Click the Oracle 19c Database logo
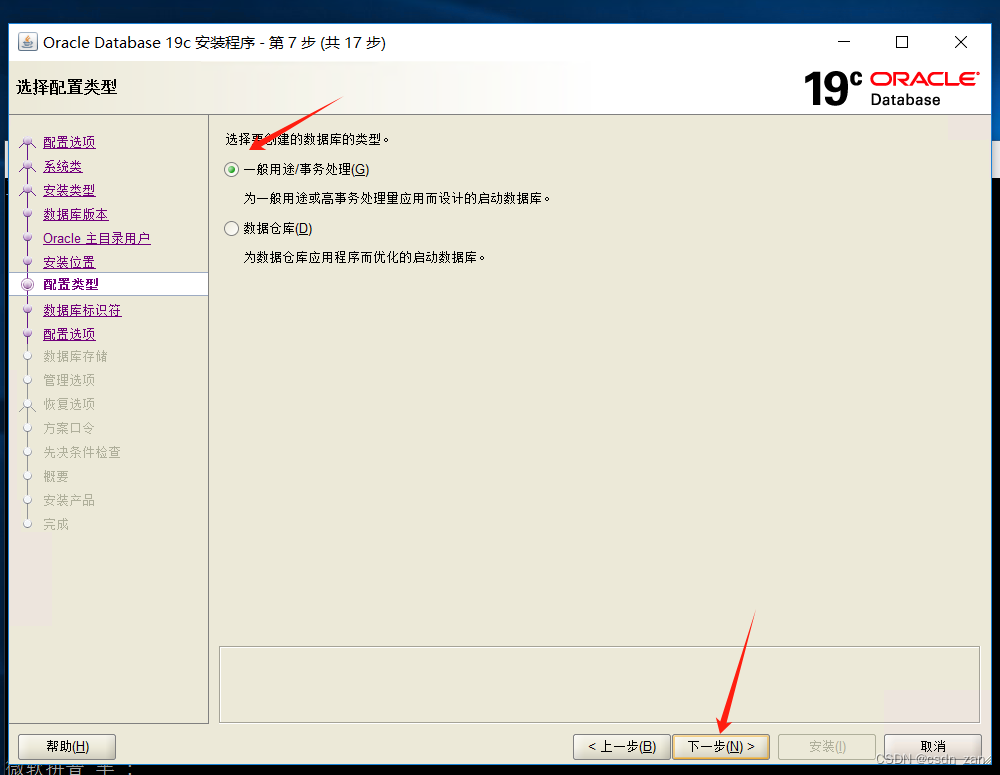This screenshot has width=1000, height=775. 891,88
